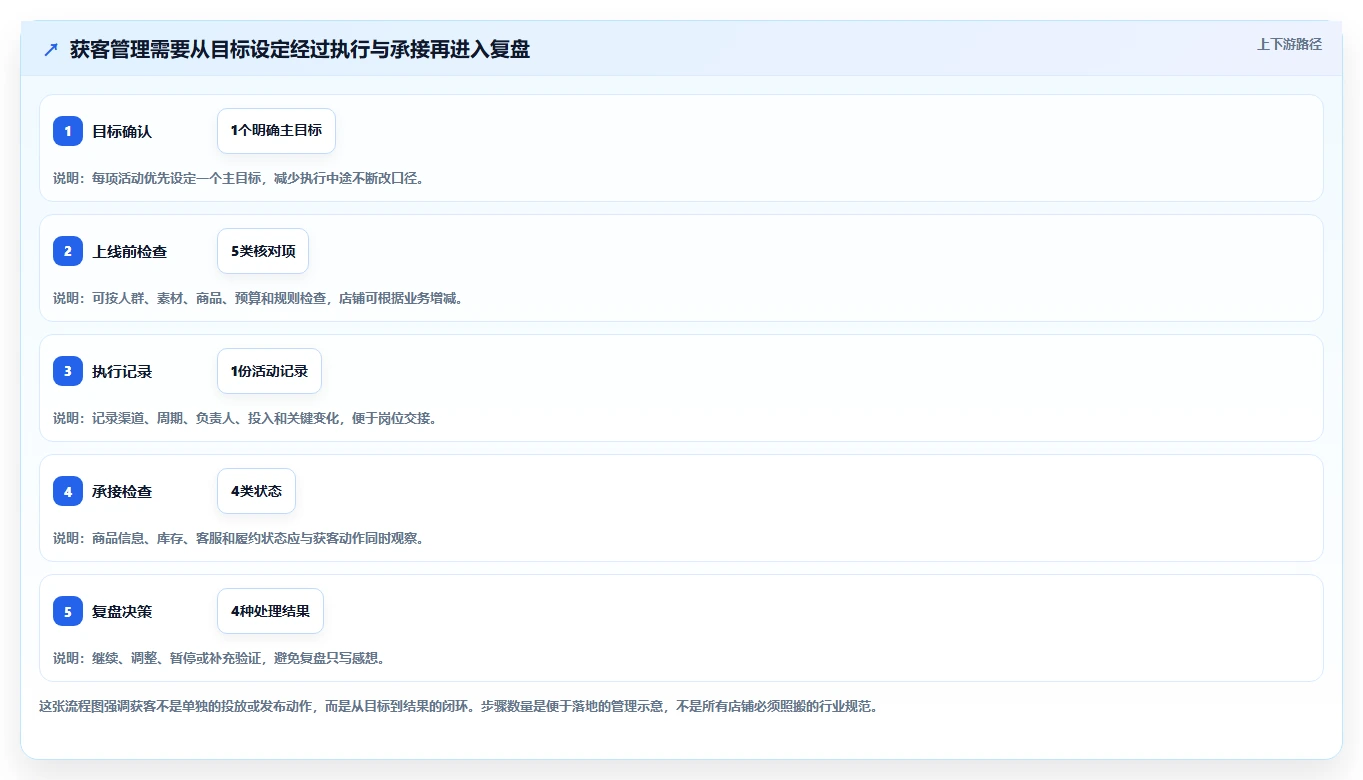
Task: Click the description starting 商品信息、库存、客服
Action: pyautogui.click(x=239, y=538)
